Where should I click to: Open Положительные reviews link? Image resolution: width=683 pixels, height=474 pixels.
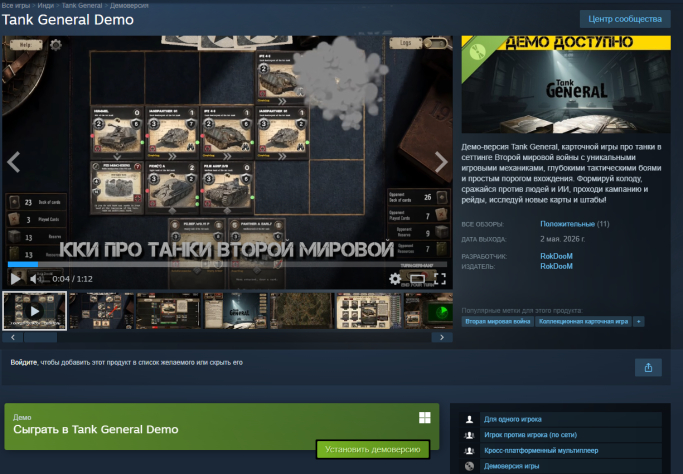click(567, 224)
